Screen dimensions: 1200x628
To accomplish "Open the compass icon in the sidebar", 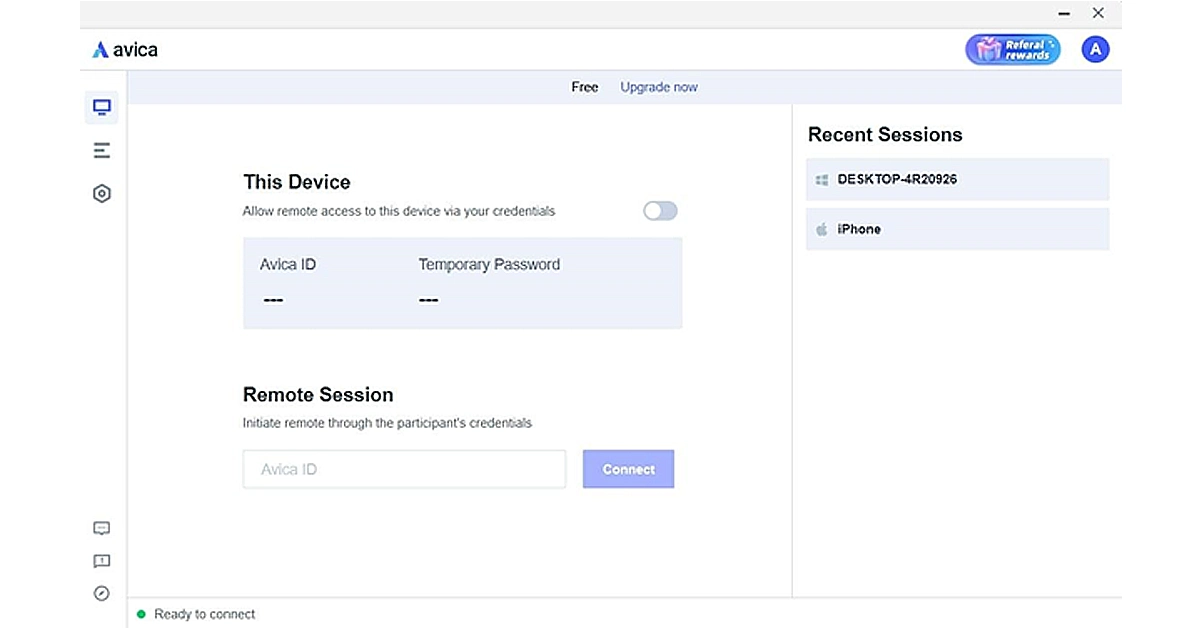I will (101, 593).
